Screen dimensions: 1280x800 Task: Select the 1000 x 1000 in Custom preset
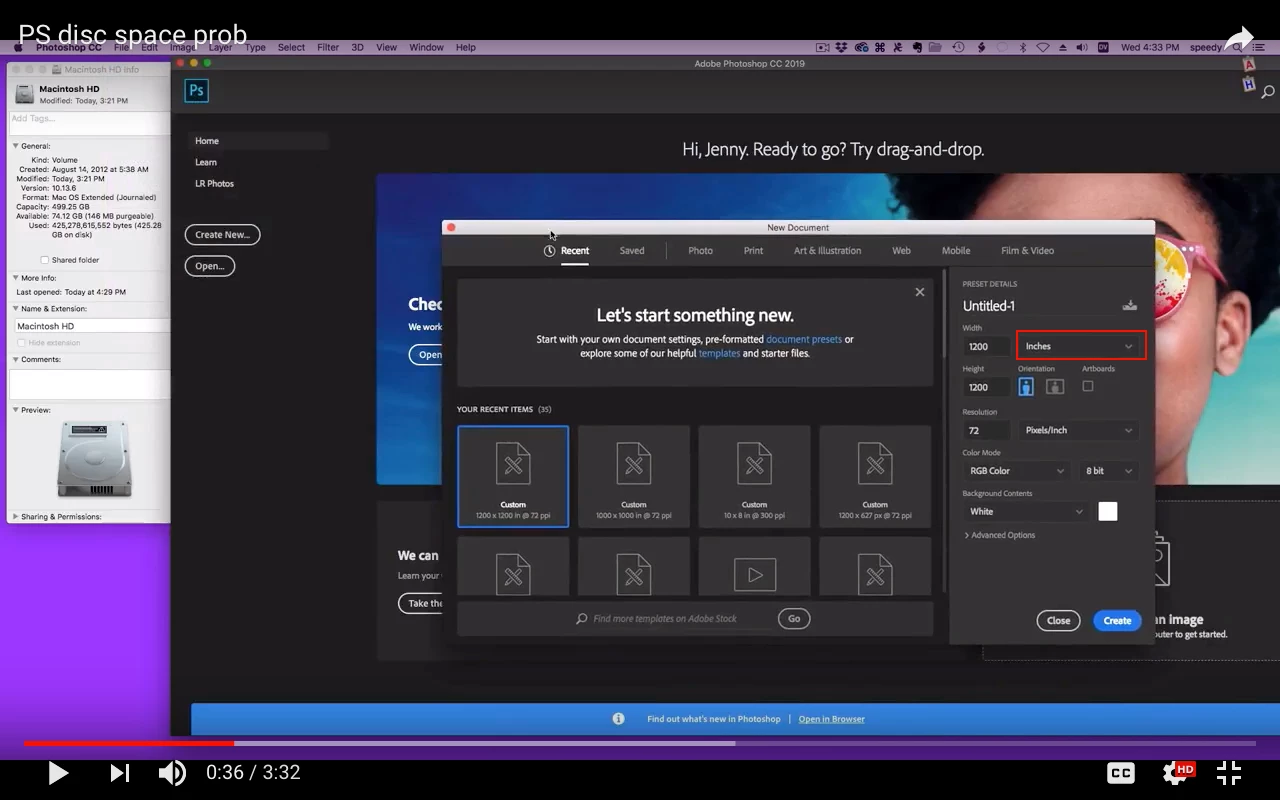click(x=634, y=476)
